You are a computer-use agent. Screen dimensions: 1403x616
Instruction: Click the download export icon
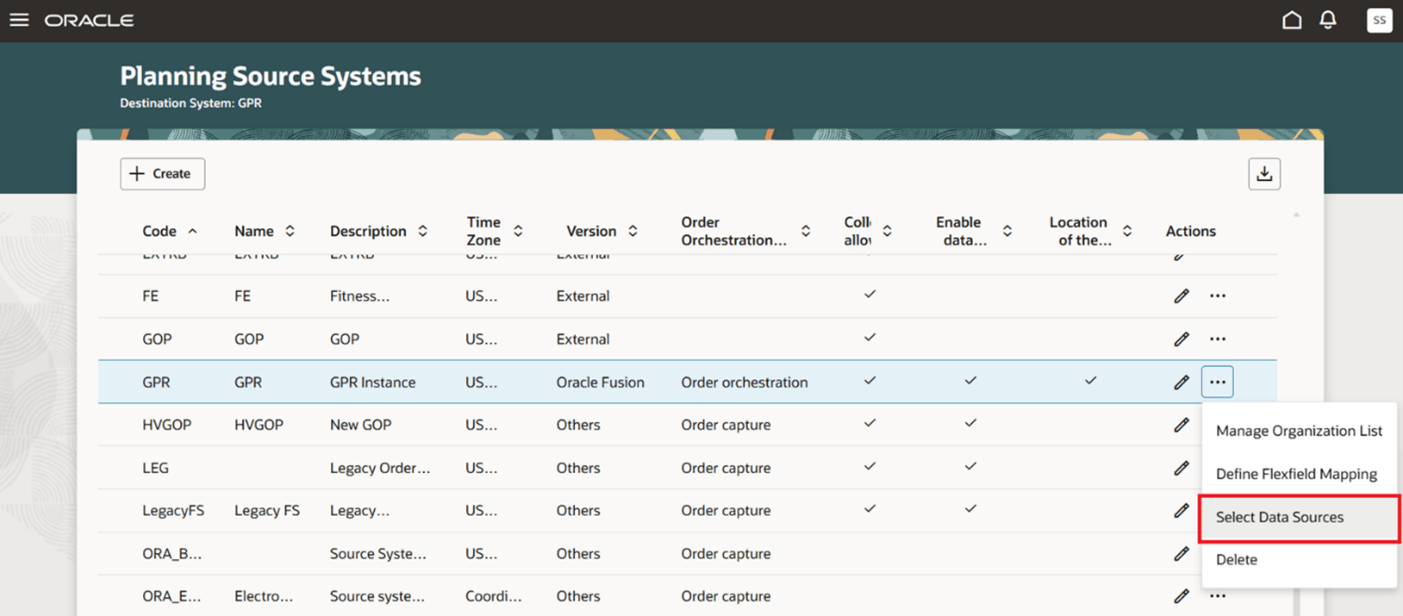1264,173
